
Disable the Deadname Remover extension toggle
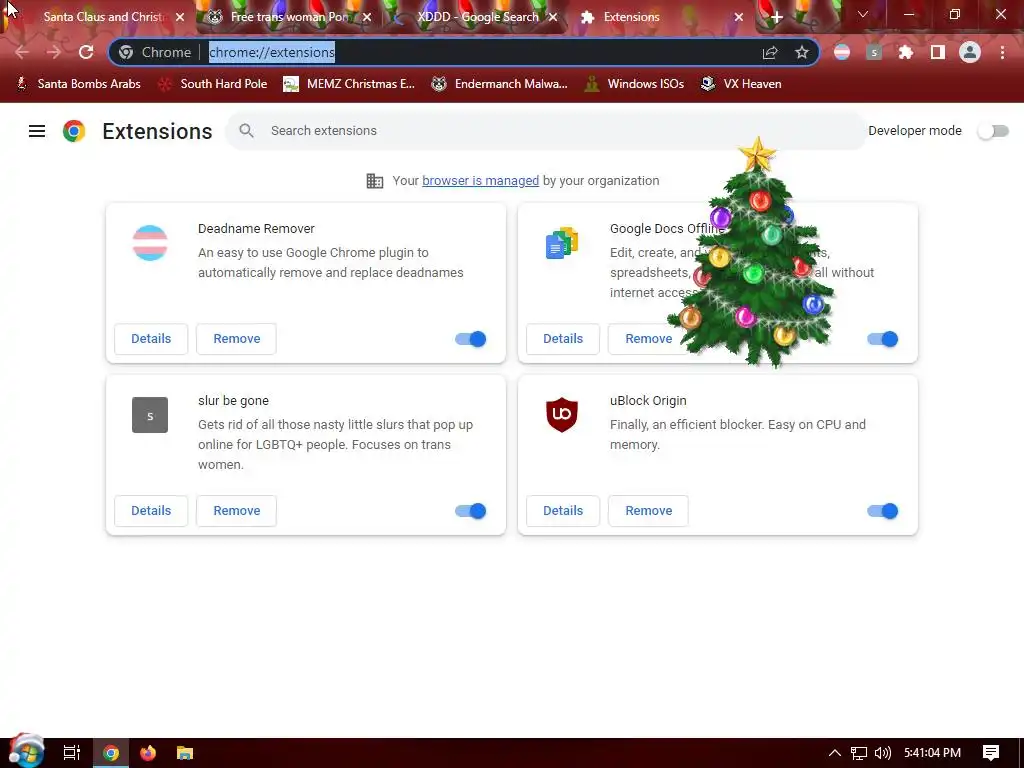(471, 339)
